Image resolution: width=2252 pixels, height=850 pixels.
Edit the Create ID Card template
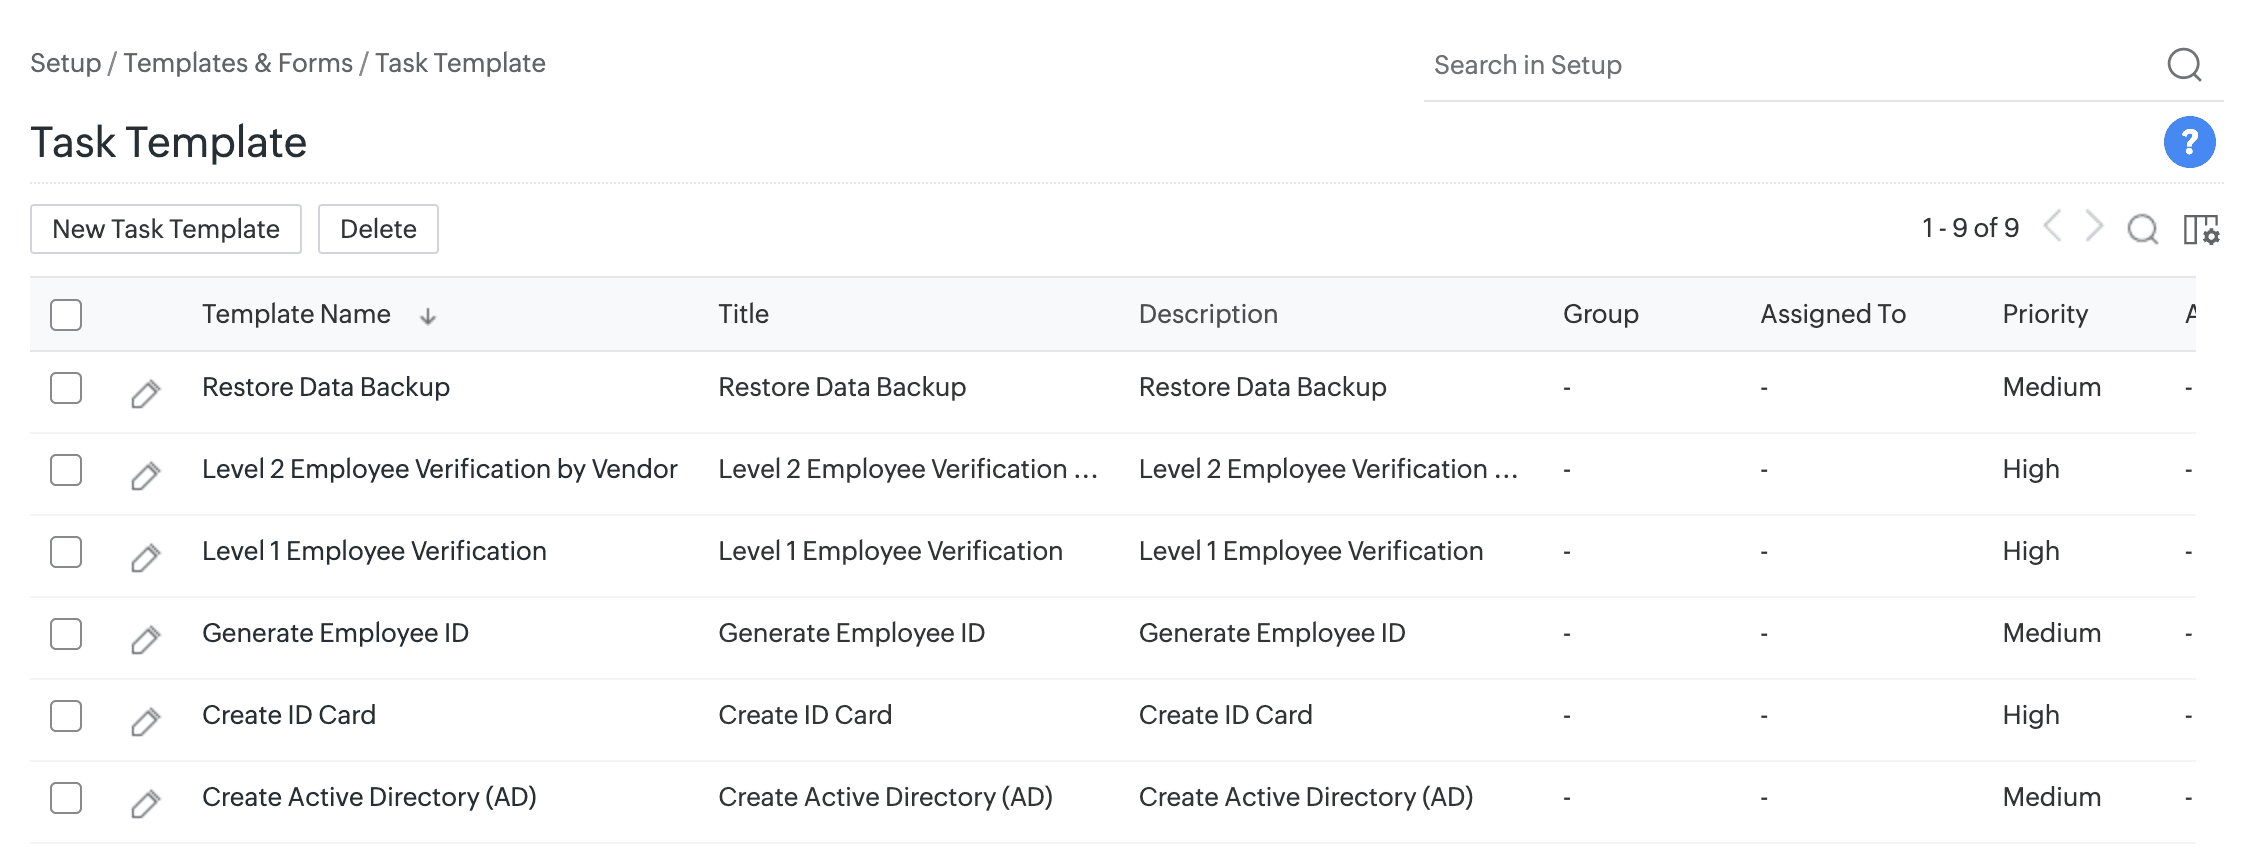click(x=146, y=721)
